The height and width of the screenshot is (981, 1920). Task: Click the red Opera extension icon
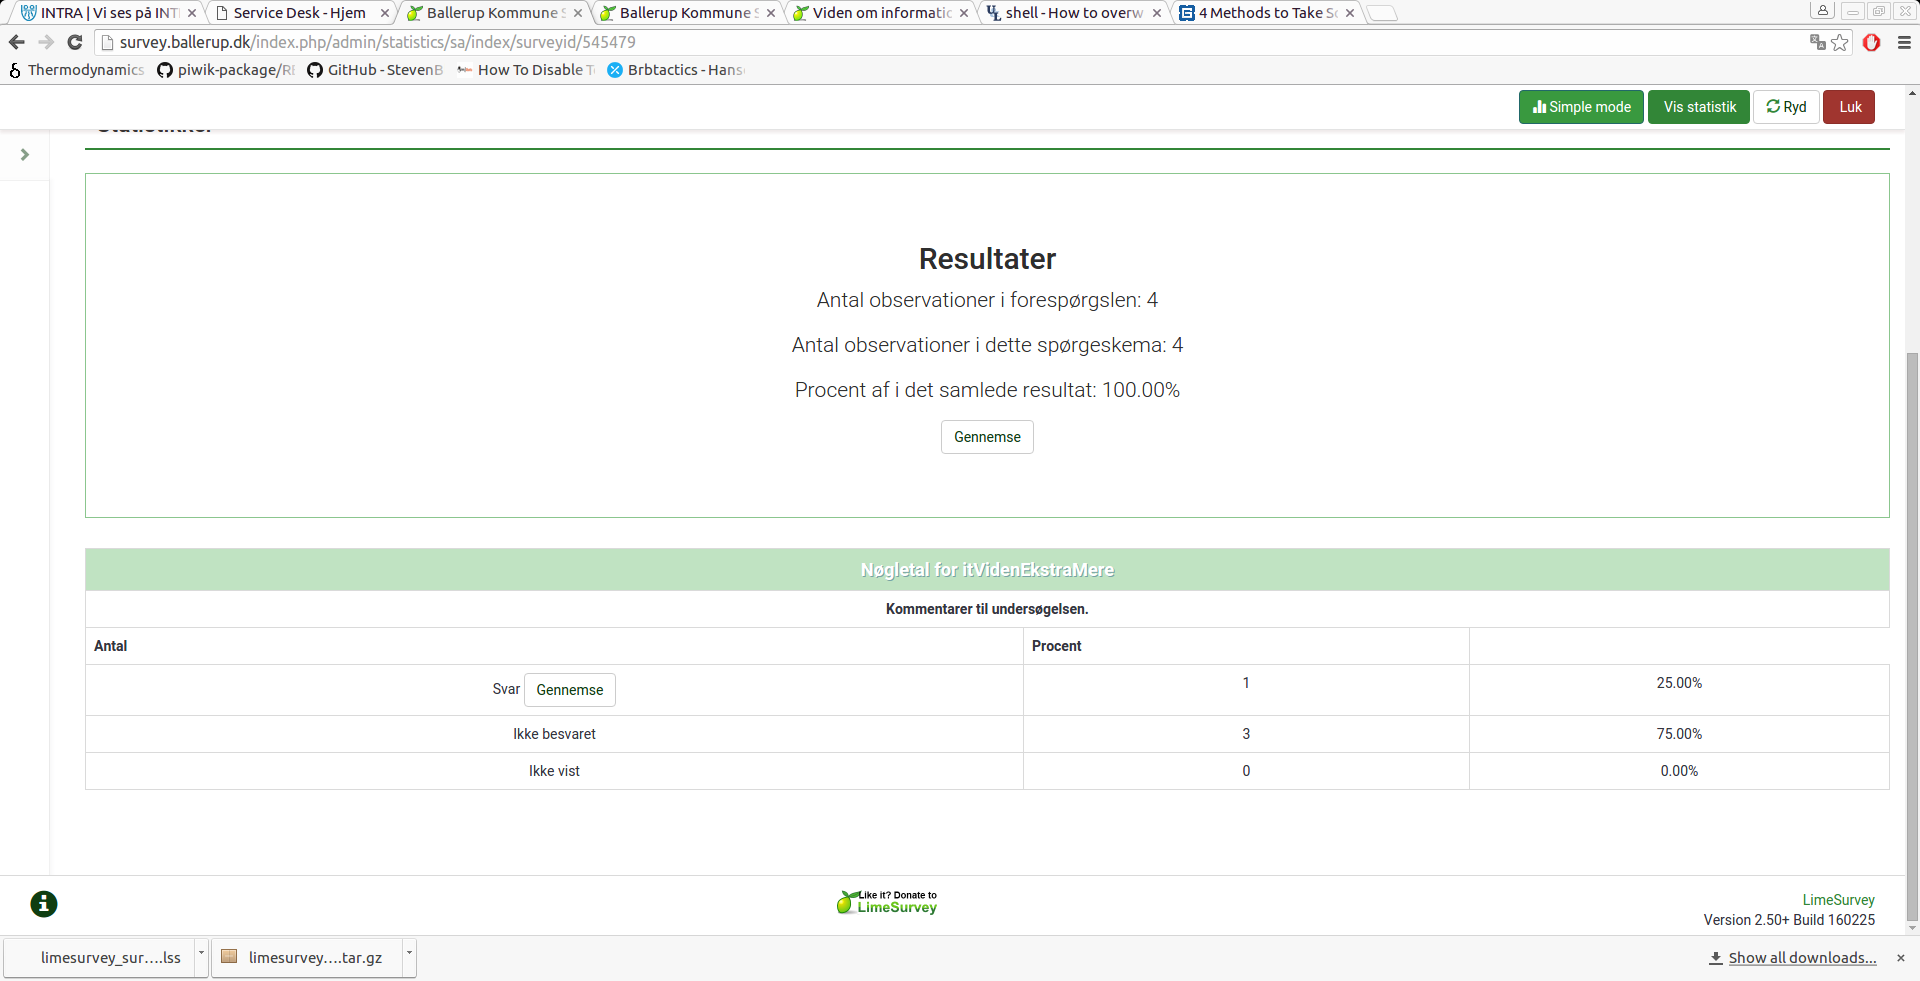coord(1872,42)
